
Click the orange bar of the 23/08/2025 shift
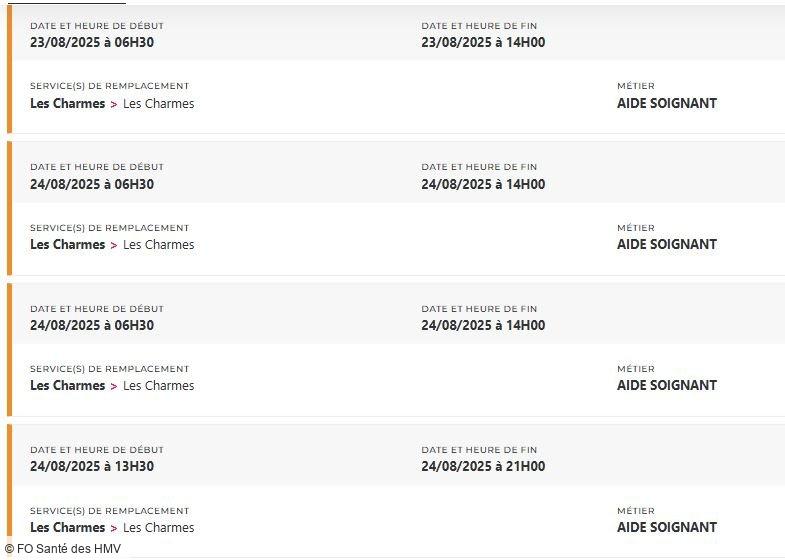(9, 68)
